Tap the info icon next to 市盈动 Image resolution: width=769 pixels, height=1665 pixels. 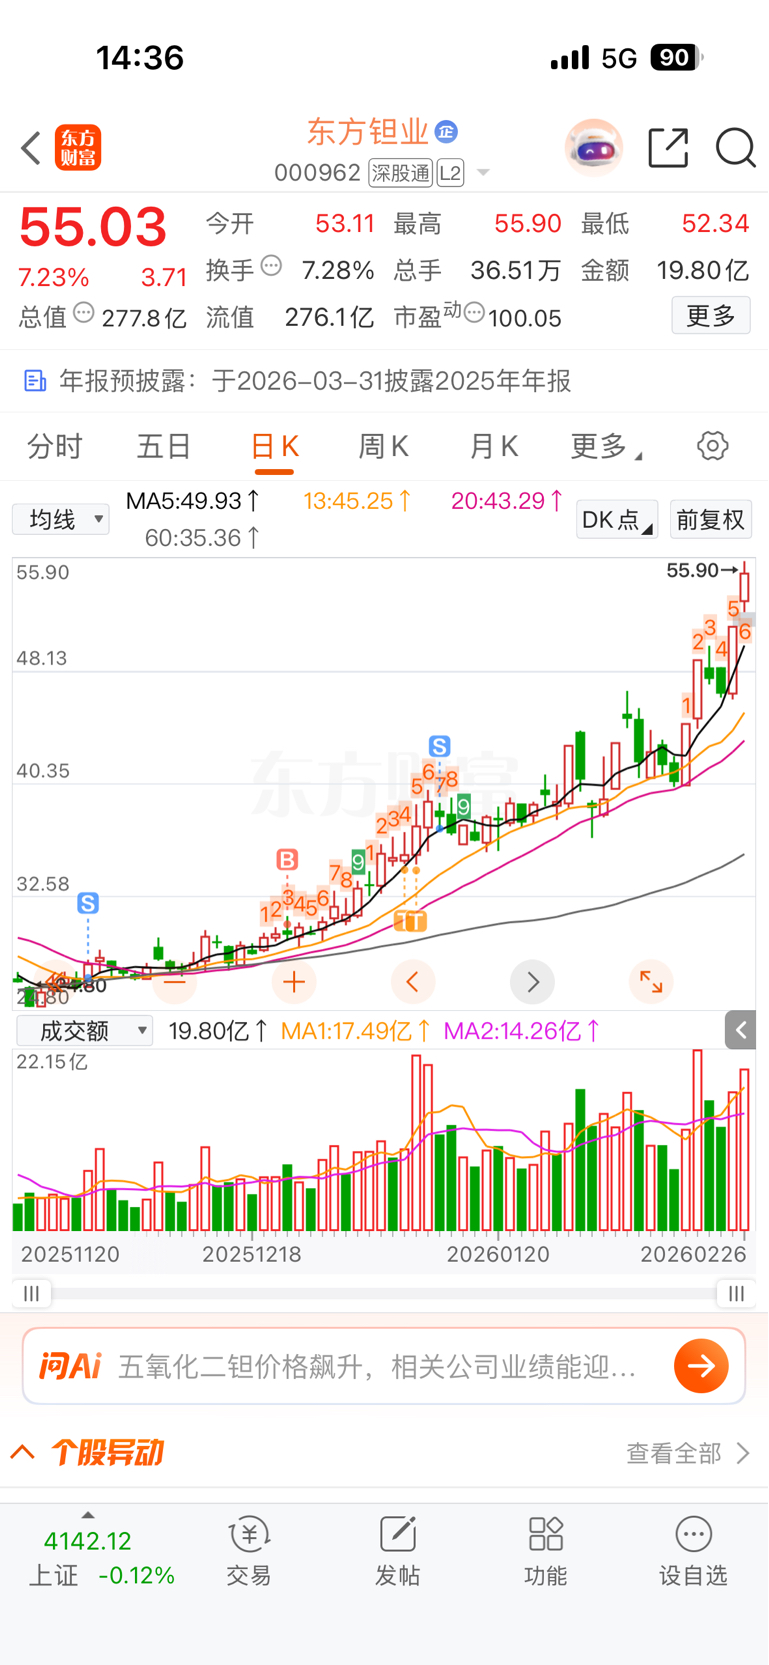click(474, 313)
